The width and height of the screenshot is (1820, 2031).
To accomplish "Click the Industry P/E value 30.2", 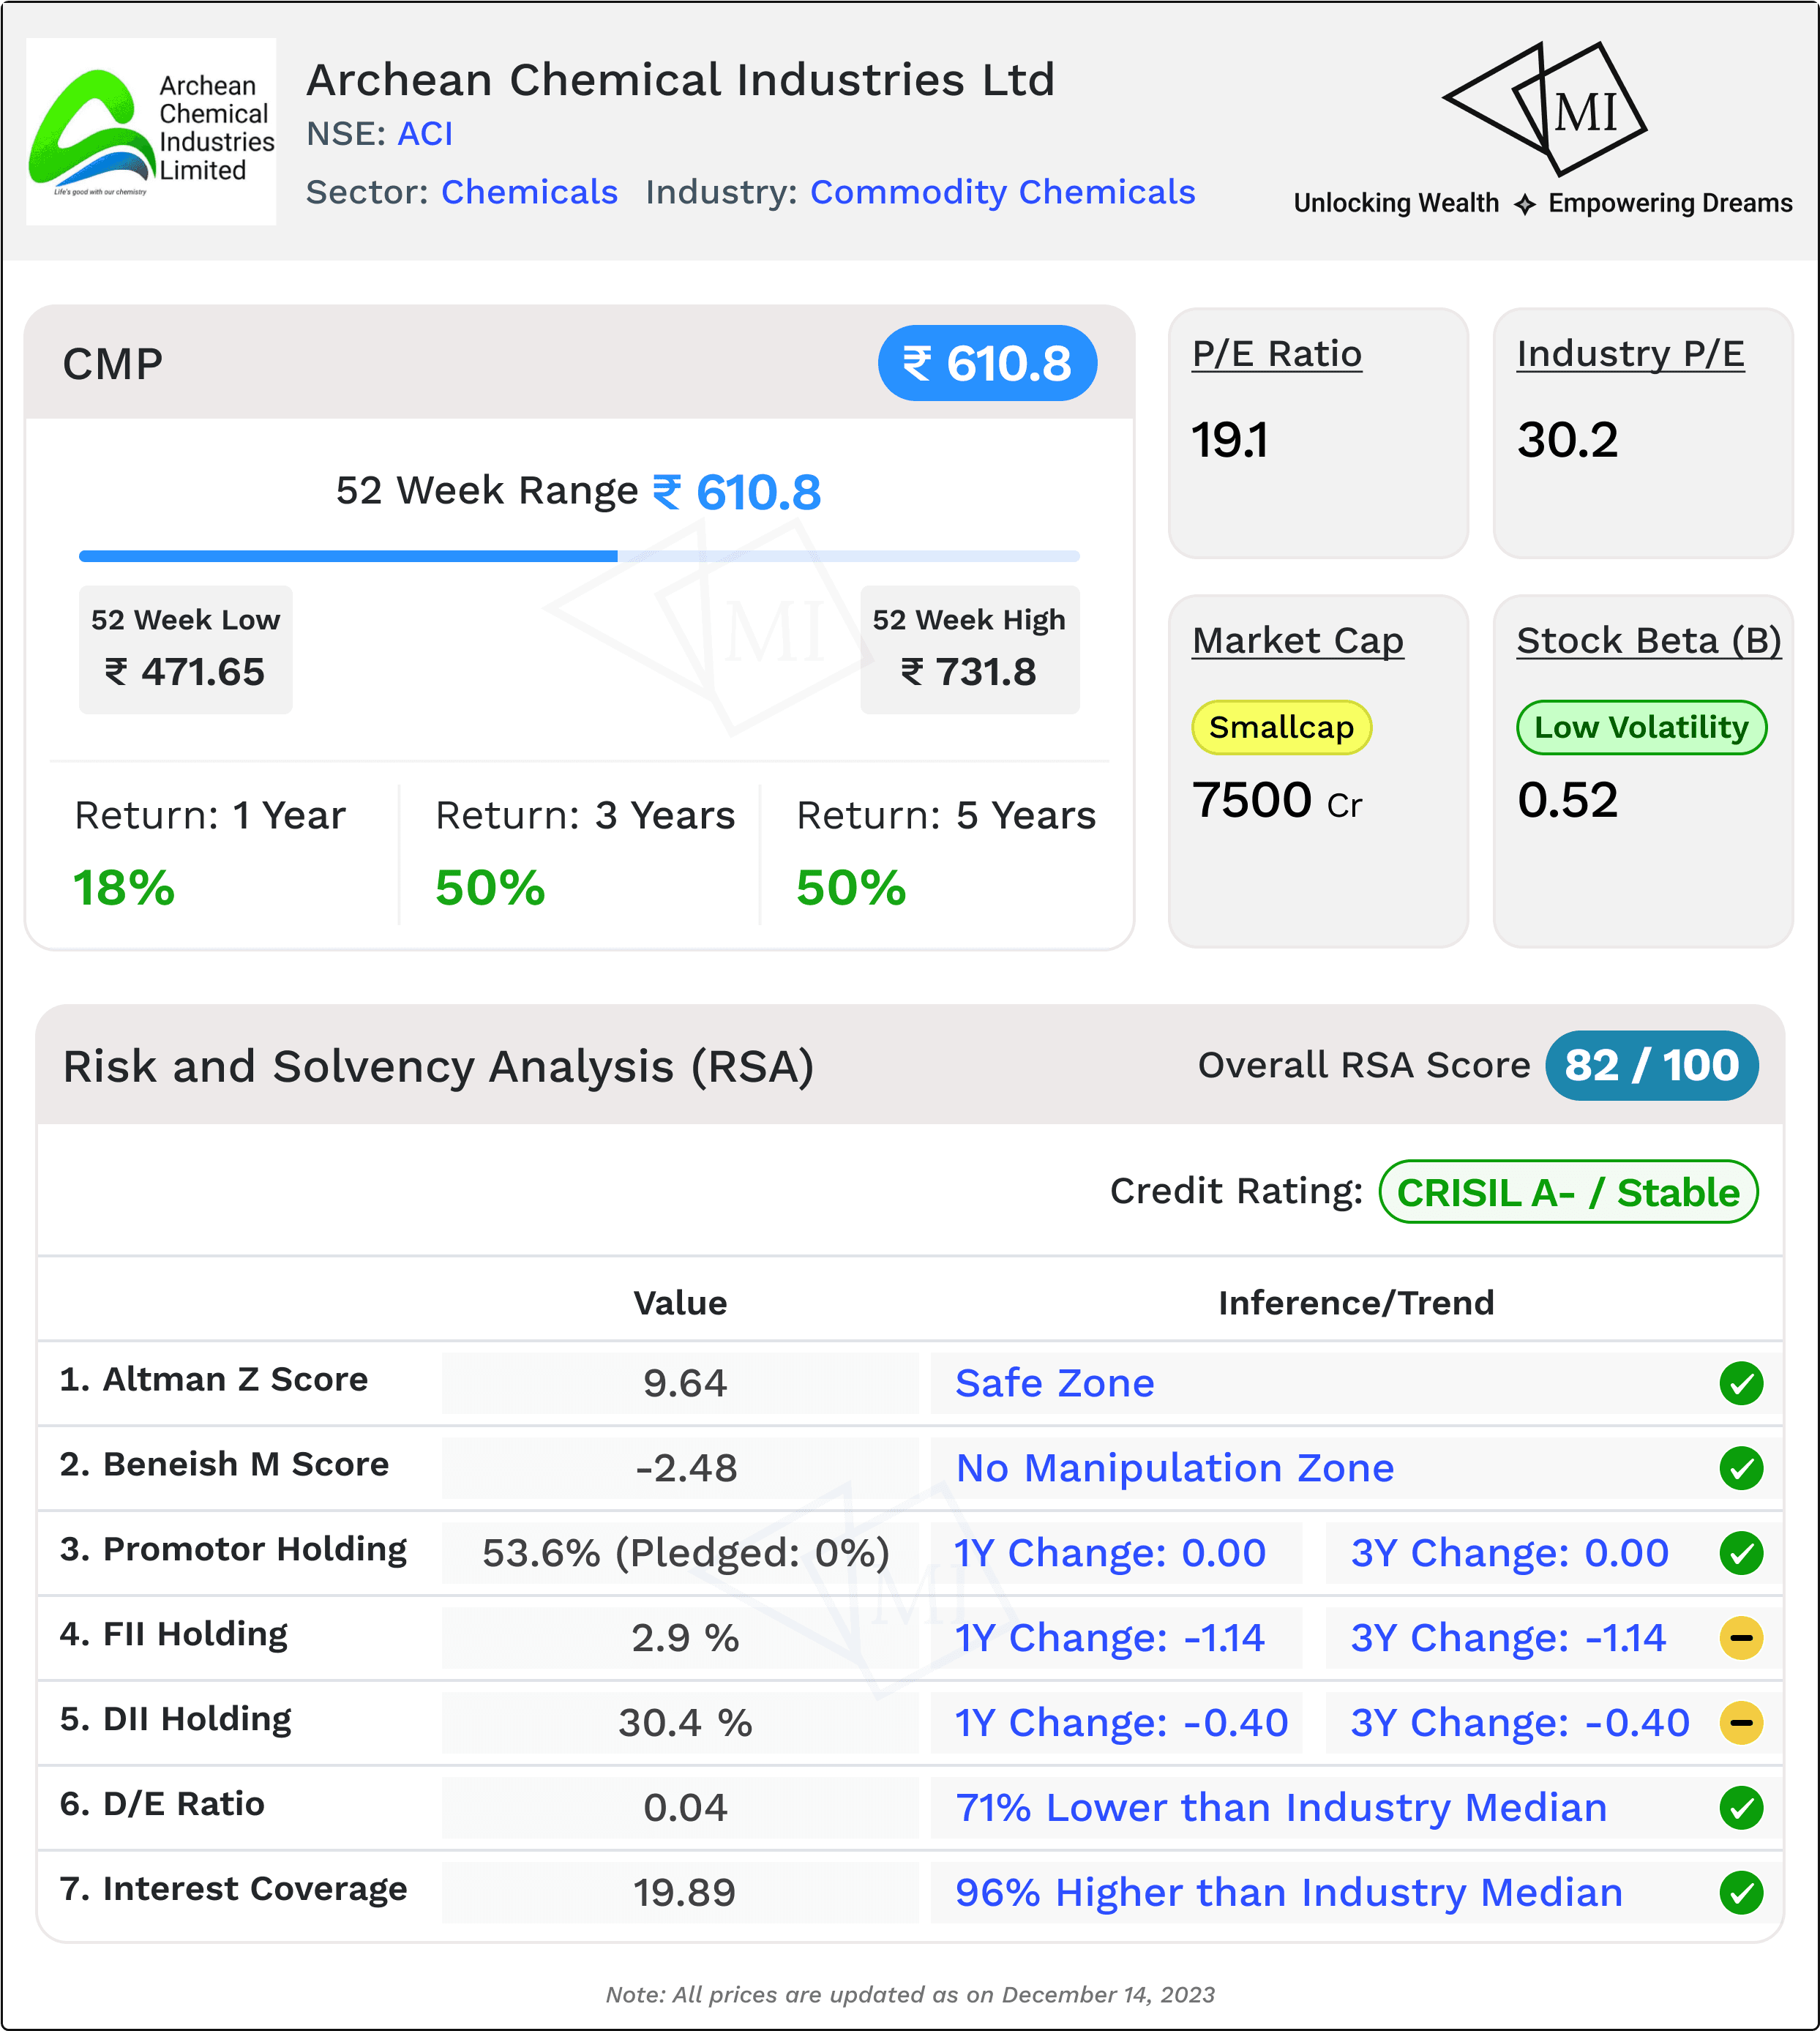I will [1567, 440].
